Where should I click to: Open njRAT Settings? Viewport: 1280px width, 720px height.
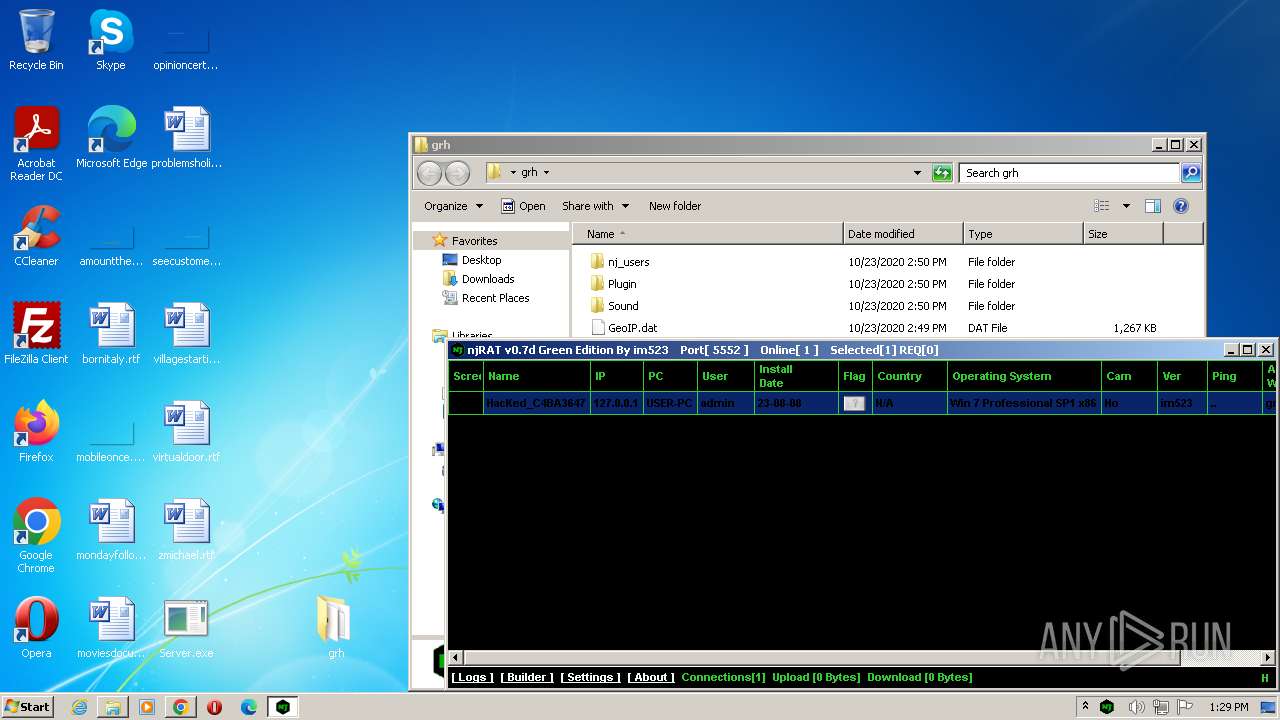(x=590, y=678)
